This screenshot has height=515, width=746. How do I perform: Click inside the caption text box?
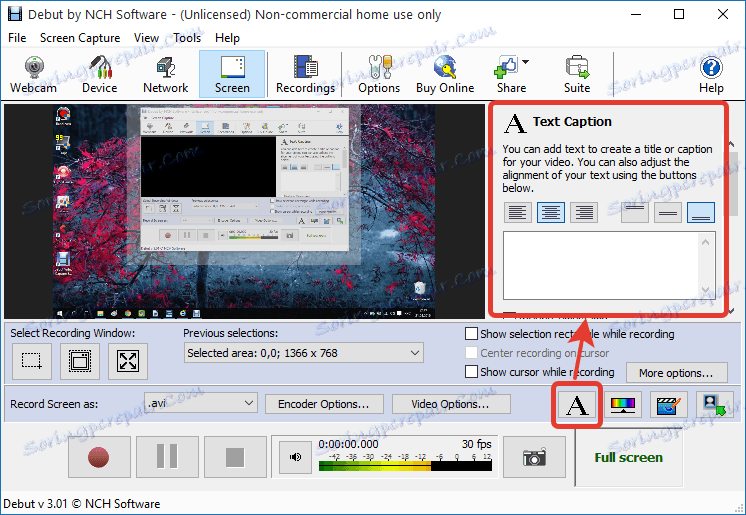pyautogui.click(x=601, y=266)
